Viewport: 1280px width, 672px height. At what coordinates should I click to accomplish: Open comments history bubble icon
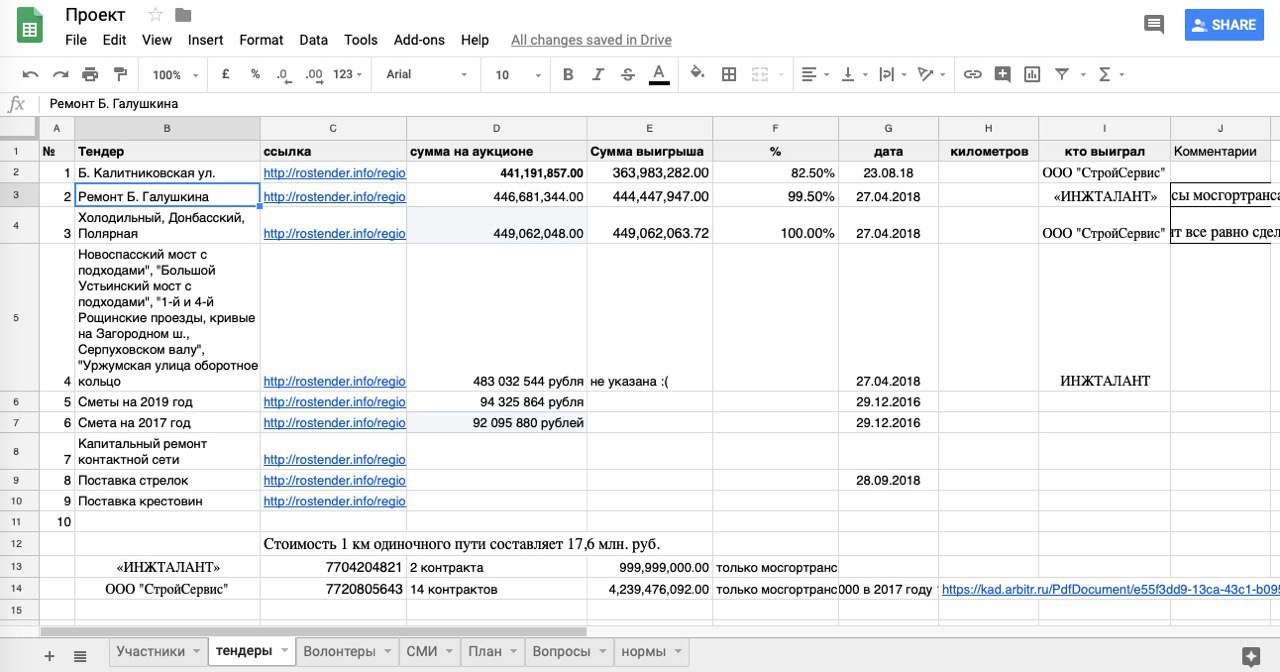(1154, 25)
